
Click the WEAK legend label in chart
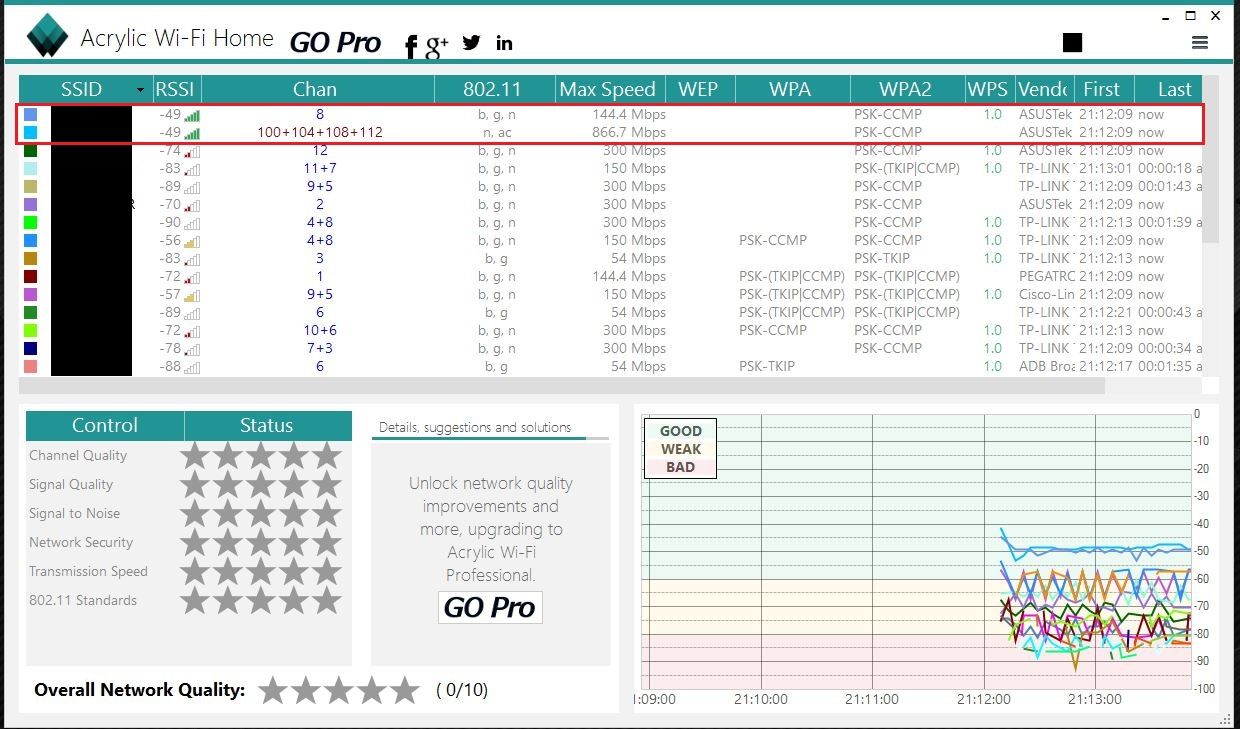pyautogui.click(x=681, y=449)
